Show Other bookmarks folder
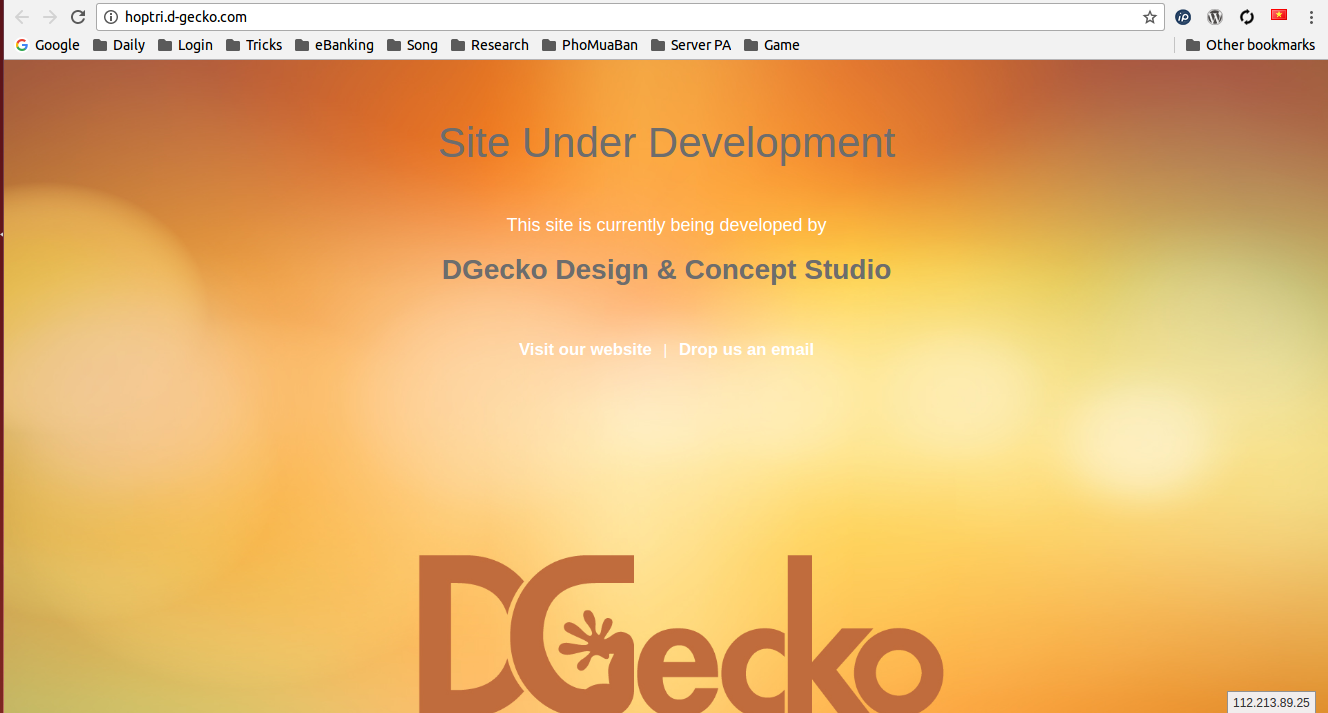 tap(1251, 45)
